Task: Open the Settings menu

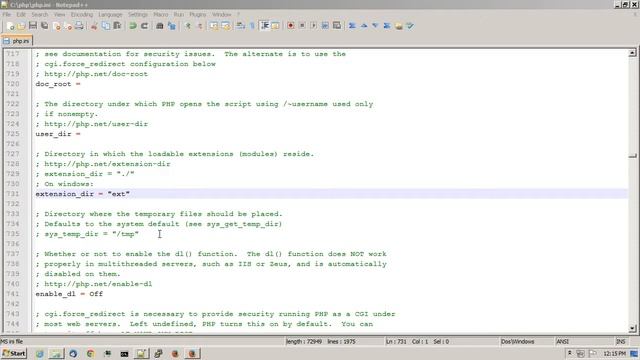Action: tap(138, 14)
